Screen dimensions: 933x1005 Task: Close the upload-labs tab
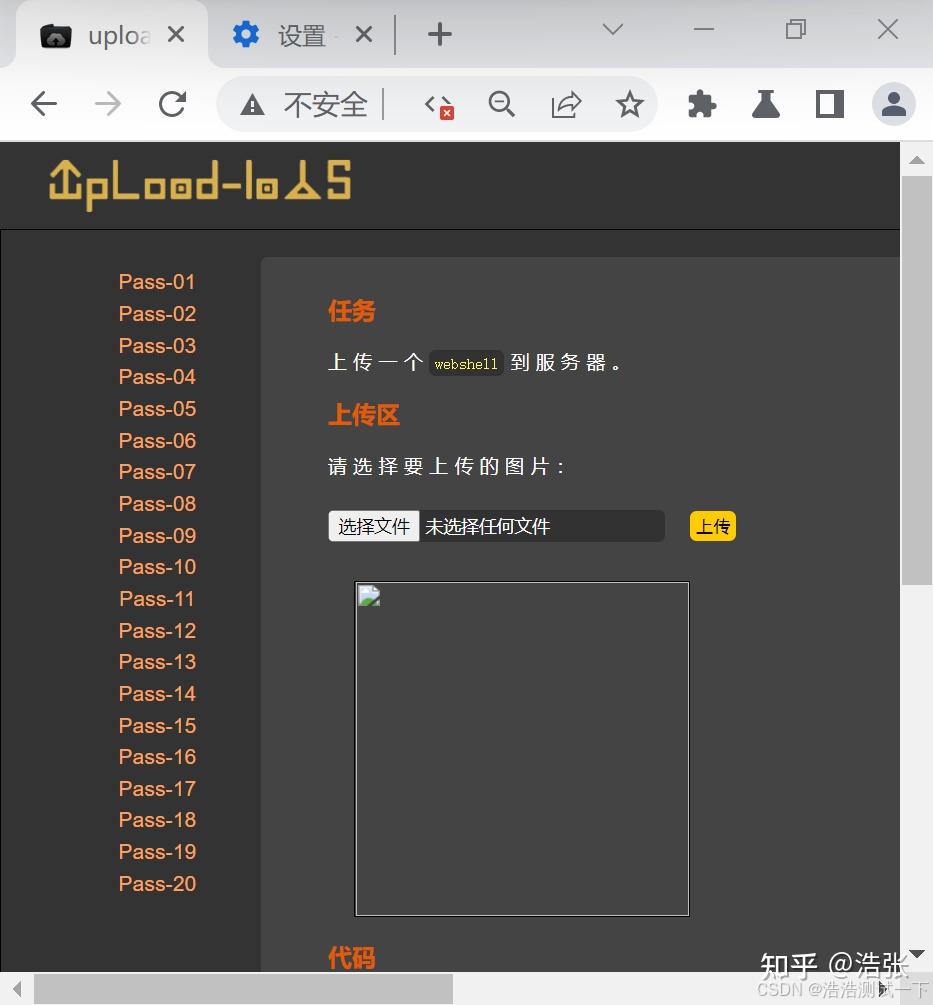pyautogui.click(x=176, y=34)
